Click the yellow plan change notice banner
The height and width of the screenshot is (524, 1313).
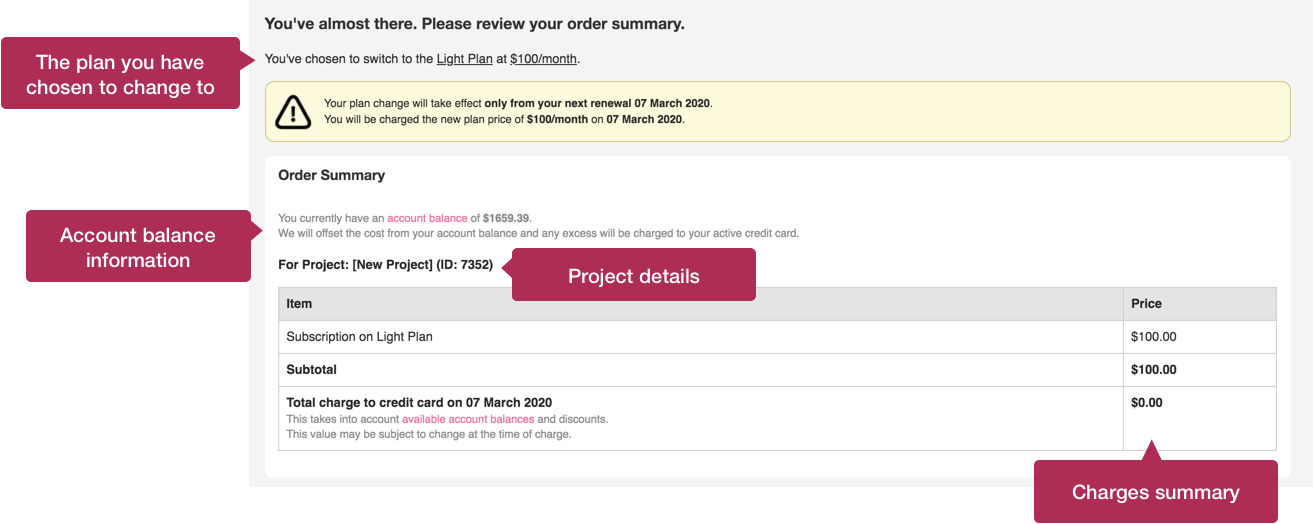click(x=777, y=111)
